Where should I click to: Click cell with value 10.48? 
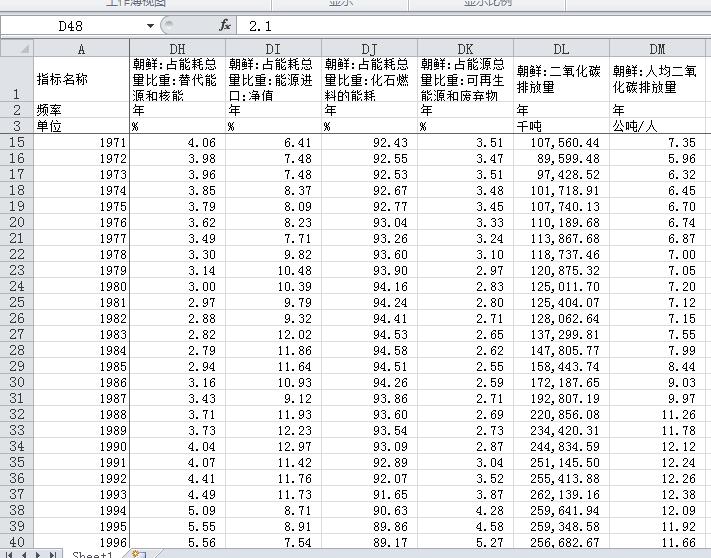tap(273, 270)
